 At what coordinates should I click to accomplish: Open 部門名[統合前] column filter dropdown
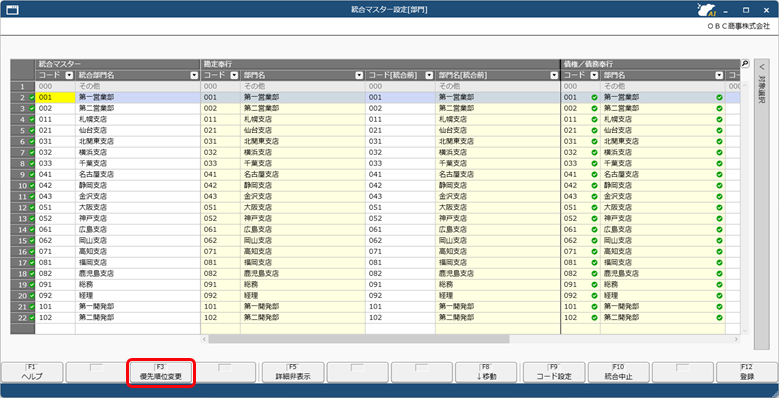pos(554,76)
